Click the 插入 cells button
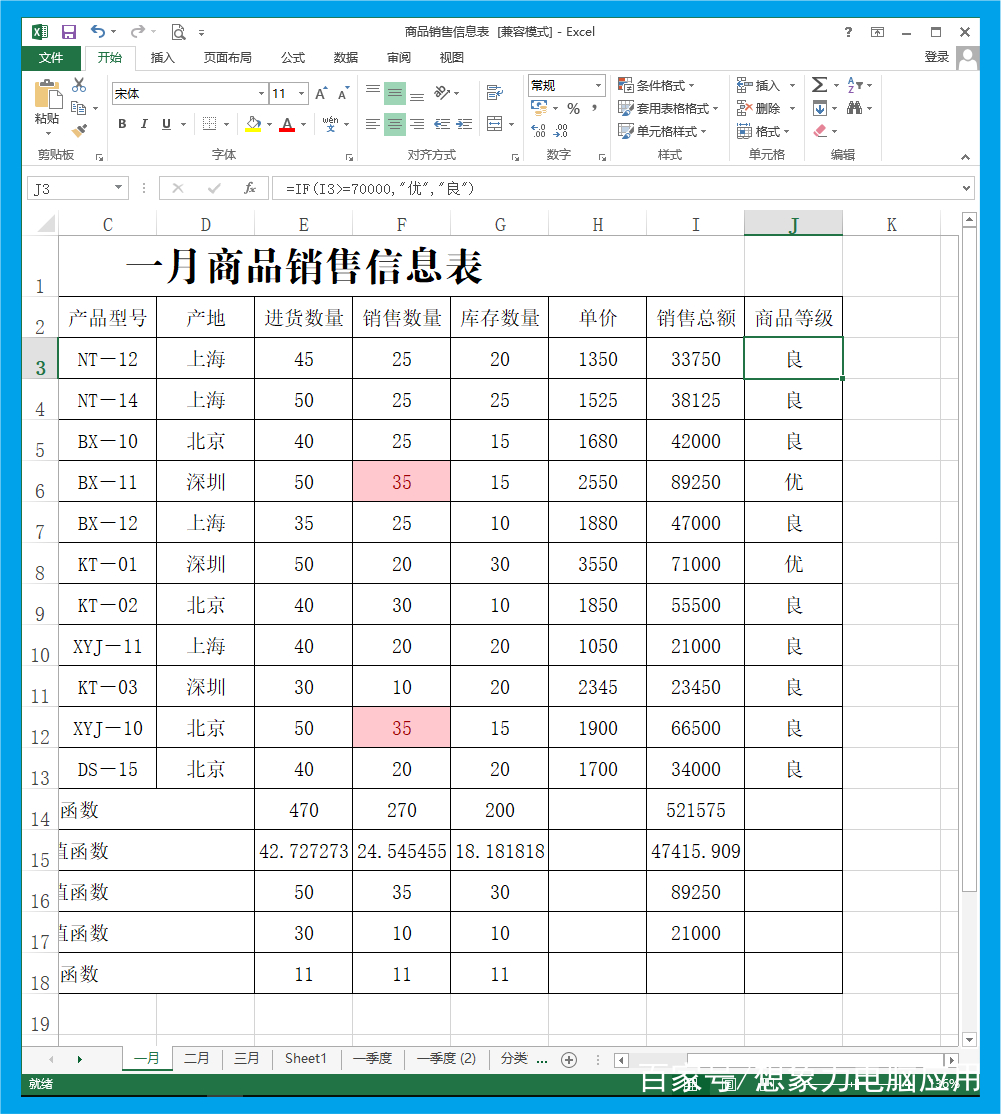 766,85
